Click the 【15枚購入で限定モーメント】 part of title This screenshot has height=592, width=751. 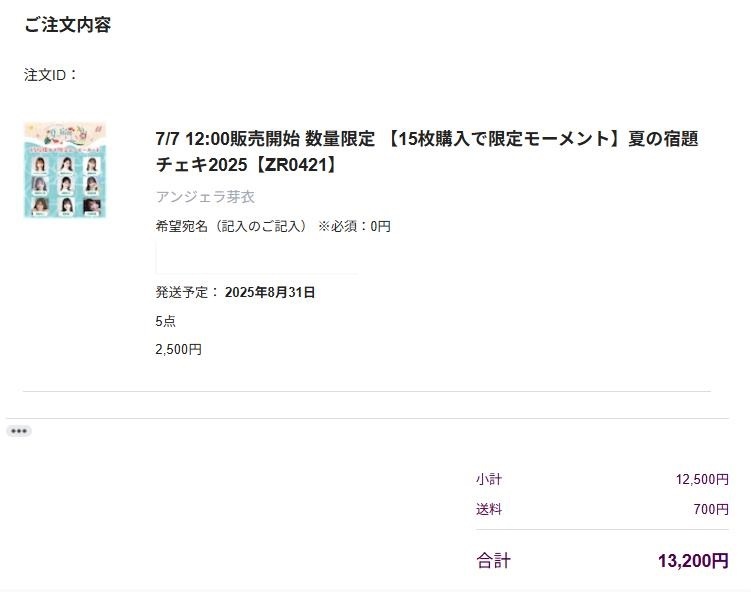[502, 139]
